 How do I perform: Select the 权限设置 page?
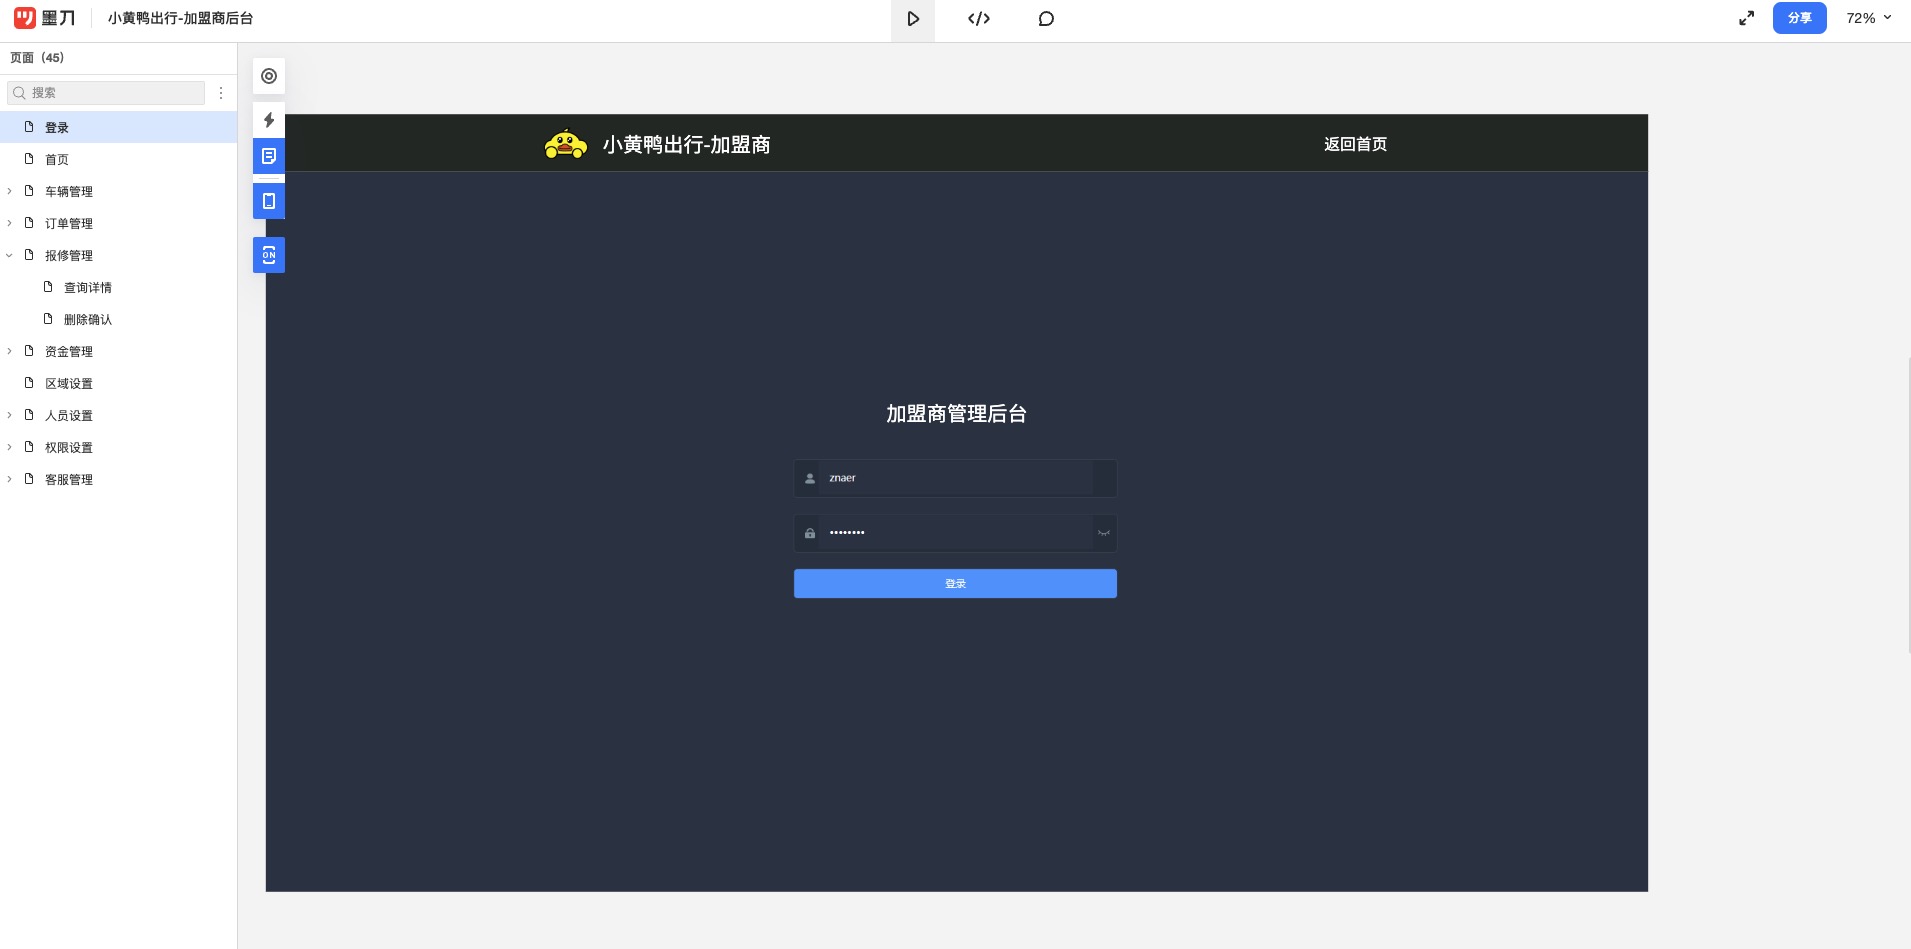click(x=118, y=447)
